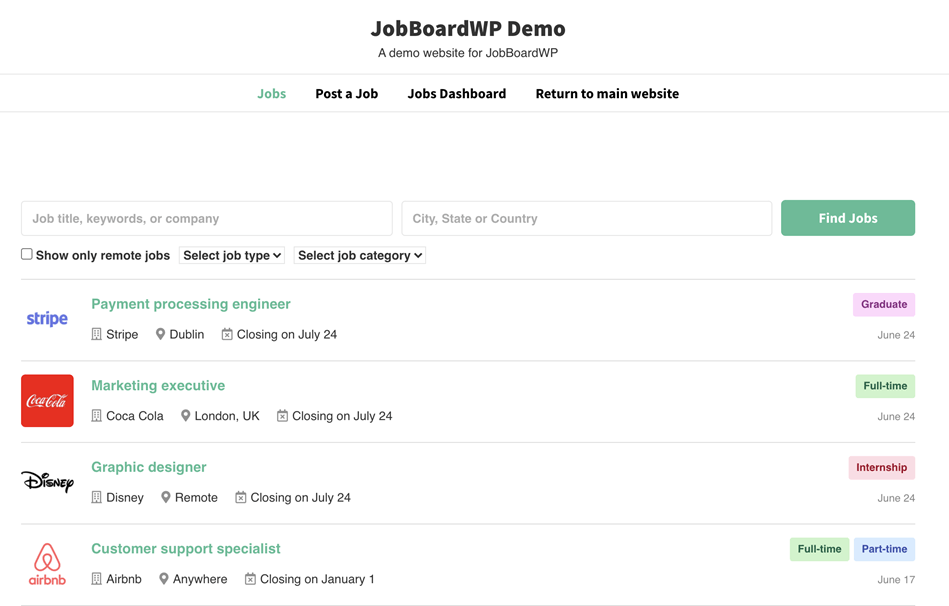Click the Coca Cola company name text
Viewport: 949px width, 606px height.
(x=135, y=416)
